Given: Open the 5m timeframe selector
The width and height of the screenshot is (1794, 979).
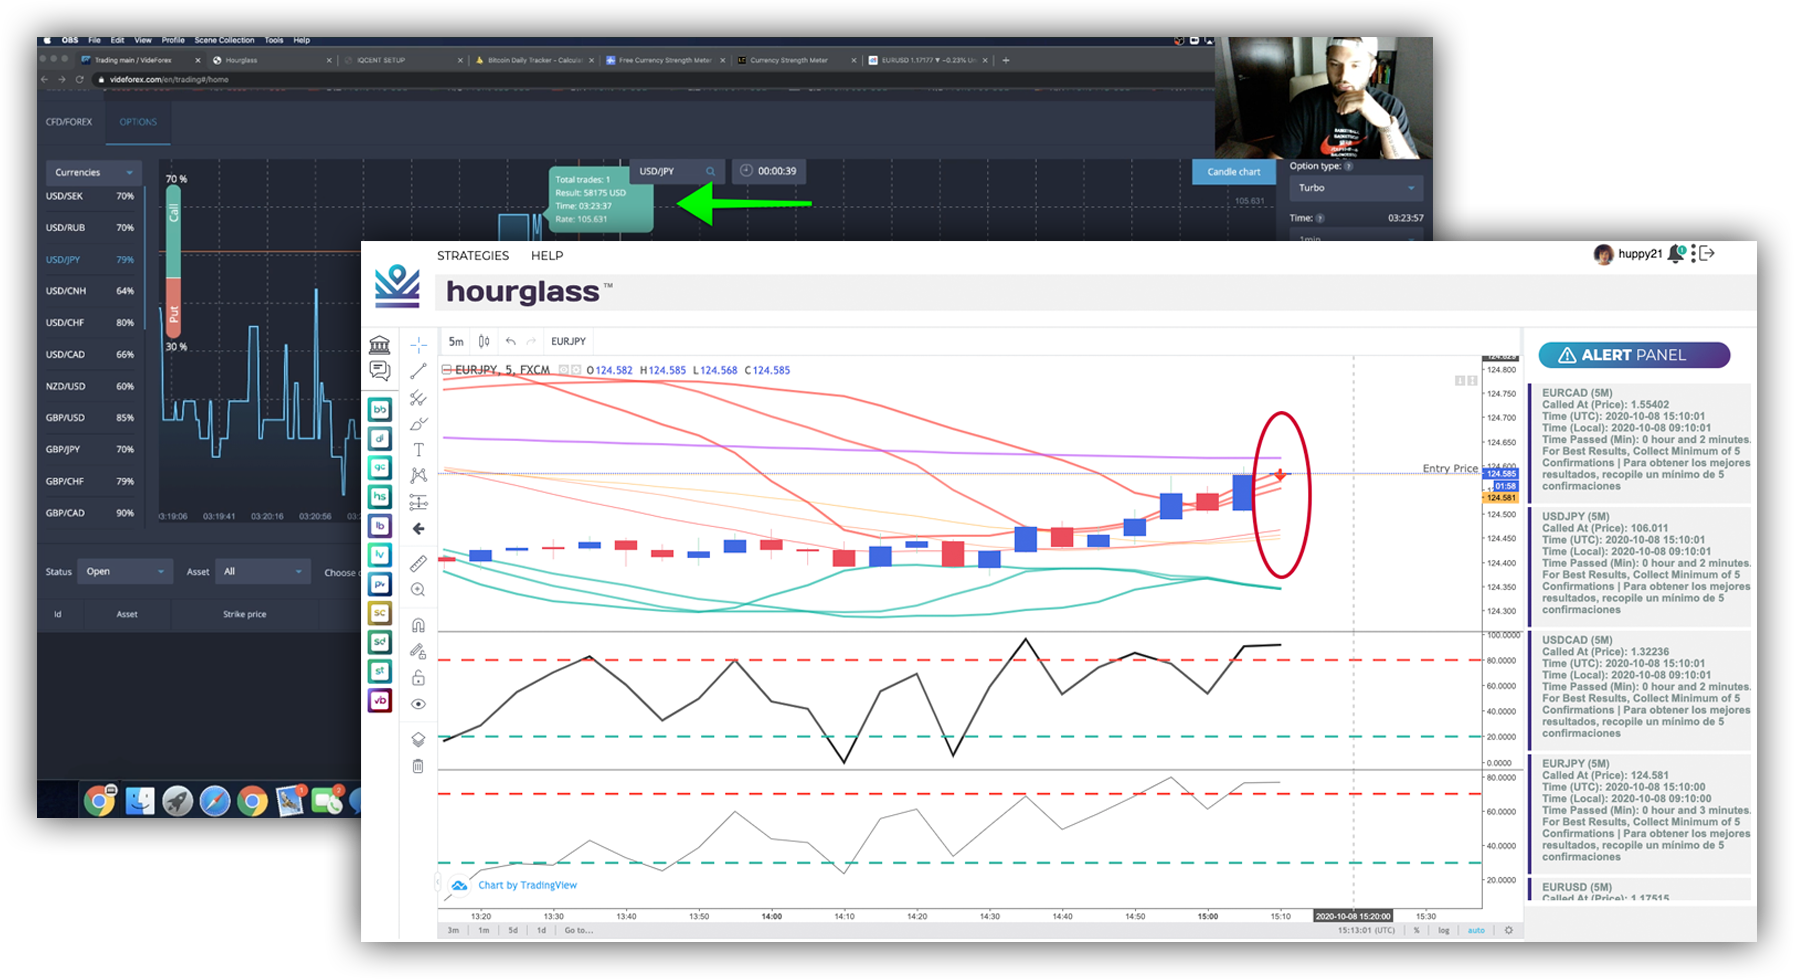Looking at the screenshot, I should tap(456, 341).
